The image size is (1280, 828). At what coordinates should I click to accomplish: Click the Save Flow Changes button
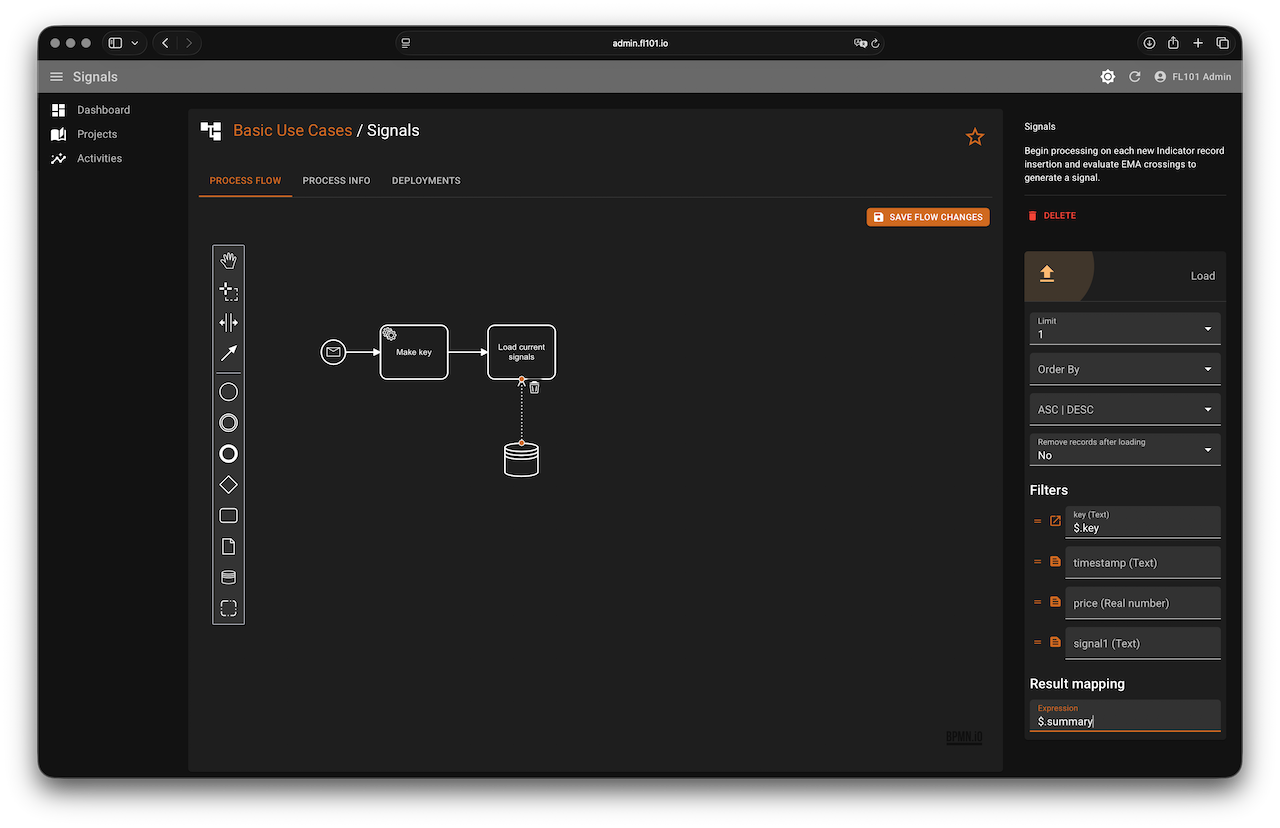point(928,217)
